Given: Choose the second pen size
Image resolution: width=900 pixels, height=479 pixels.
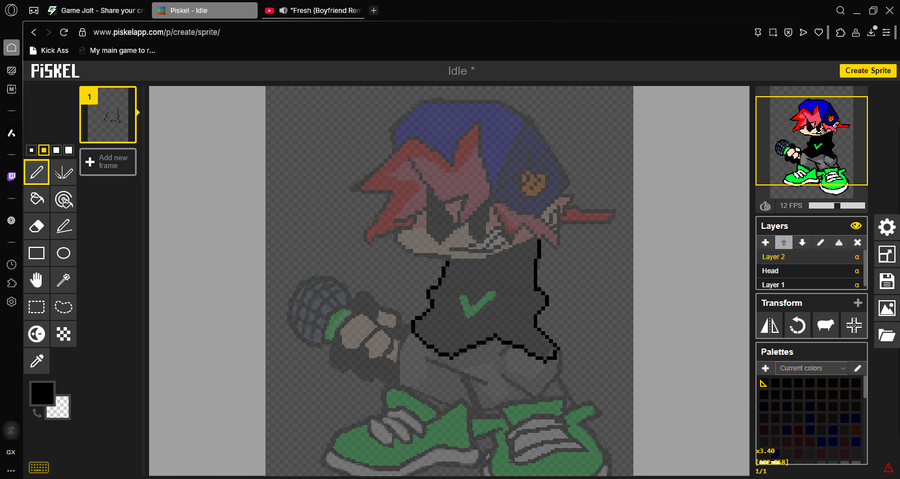Looking at the screenshot, I should click(44, 150).
